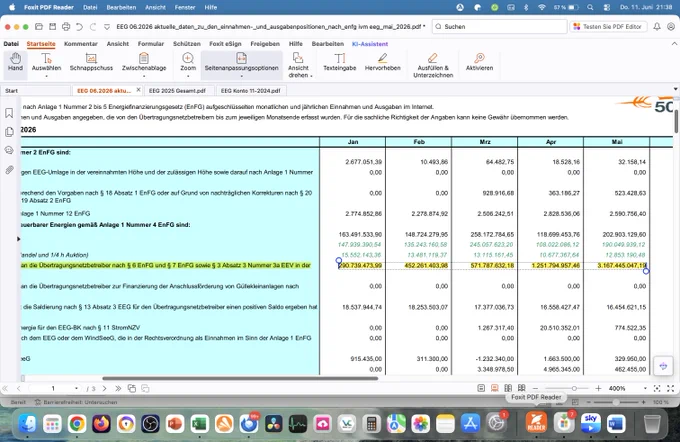Toggle fit page icon beside zoom percentage
Screen dimensions: 680x442
pyautogui.click(x=657, y=388)
